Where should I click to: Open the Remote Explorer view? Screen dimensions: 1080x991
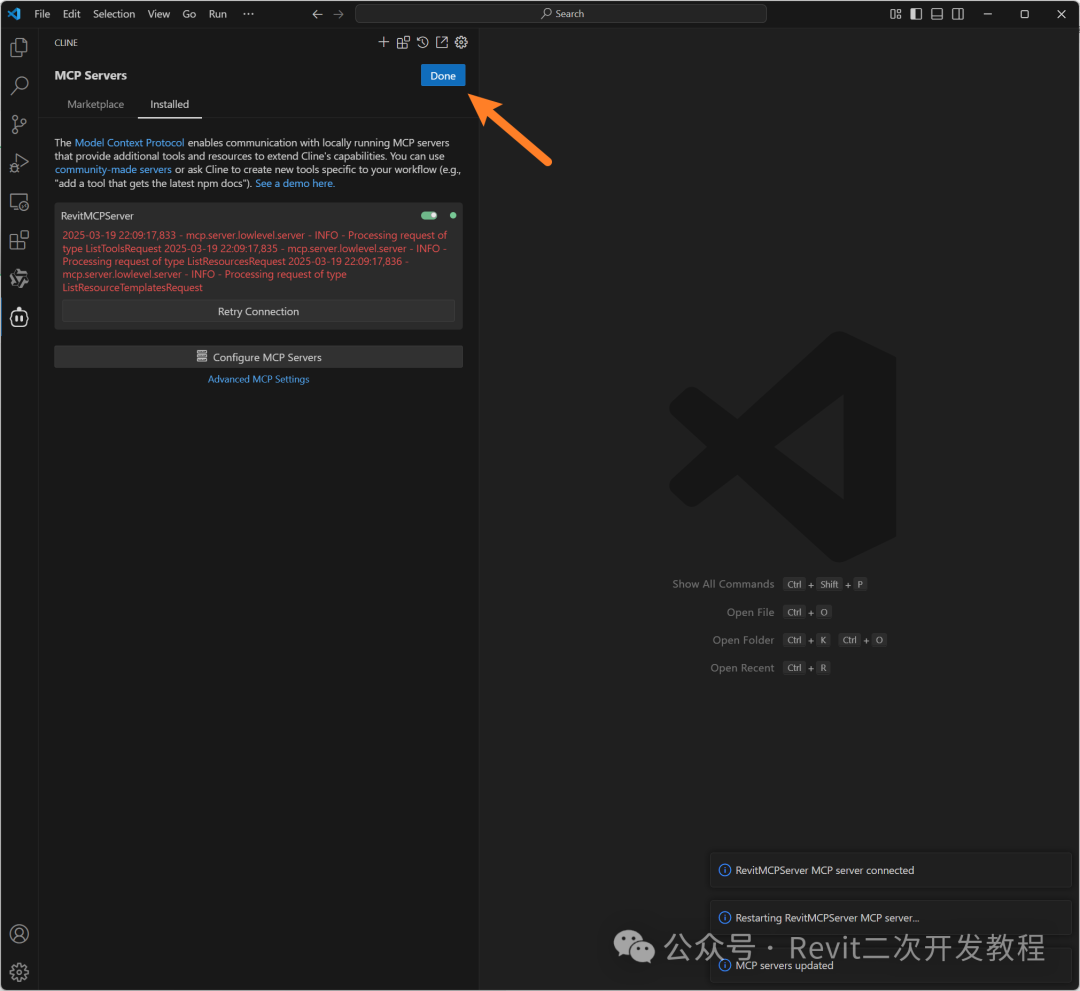pos(19,202)
